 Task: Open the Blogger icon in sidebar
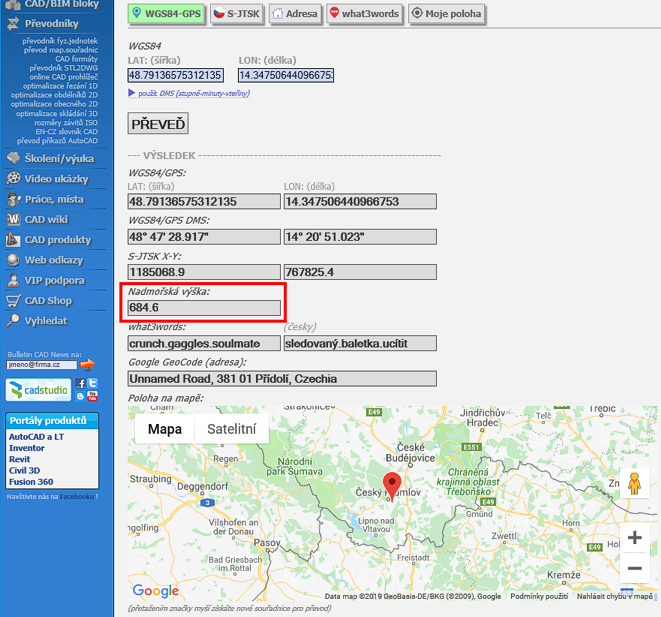[81, 396]
